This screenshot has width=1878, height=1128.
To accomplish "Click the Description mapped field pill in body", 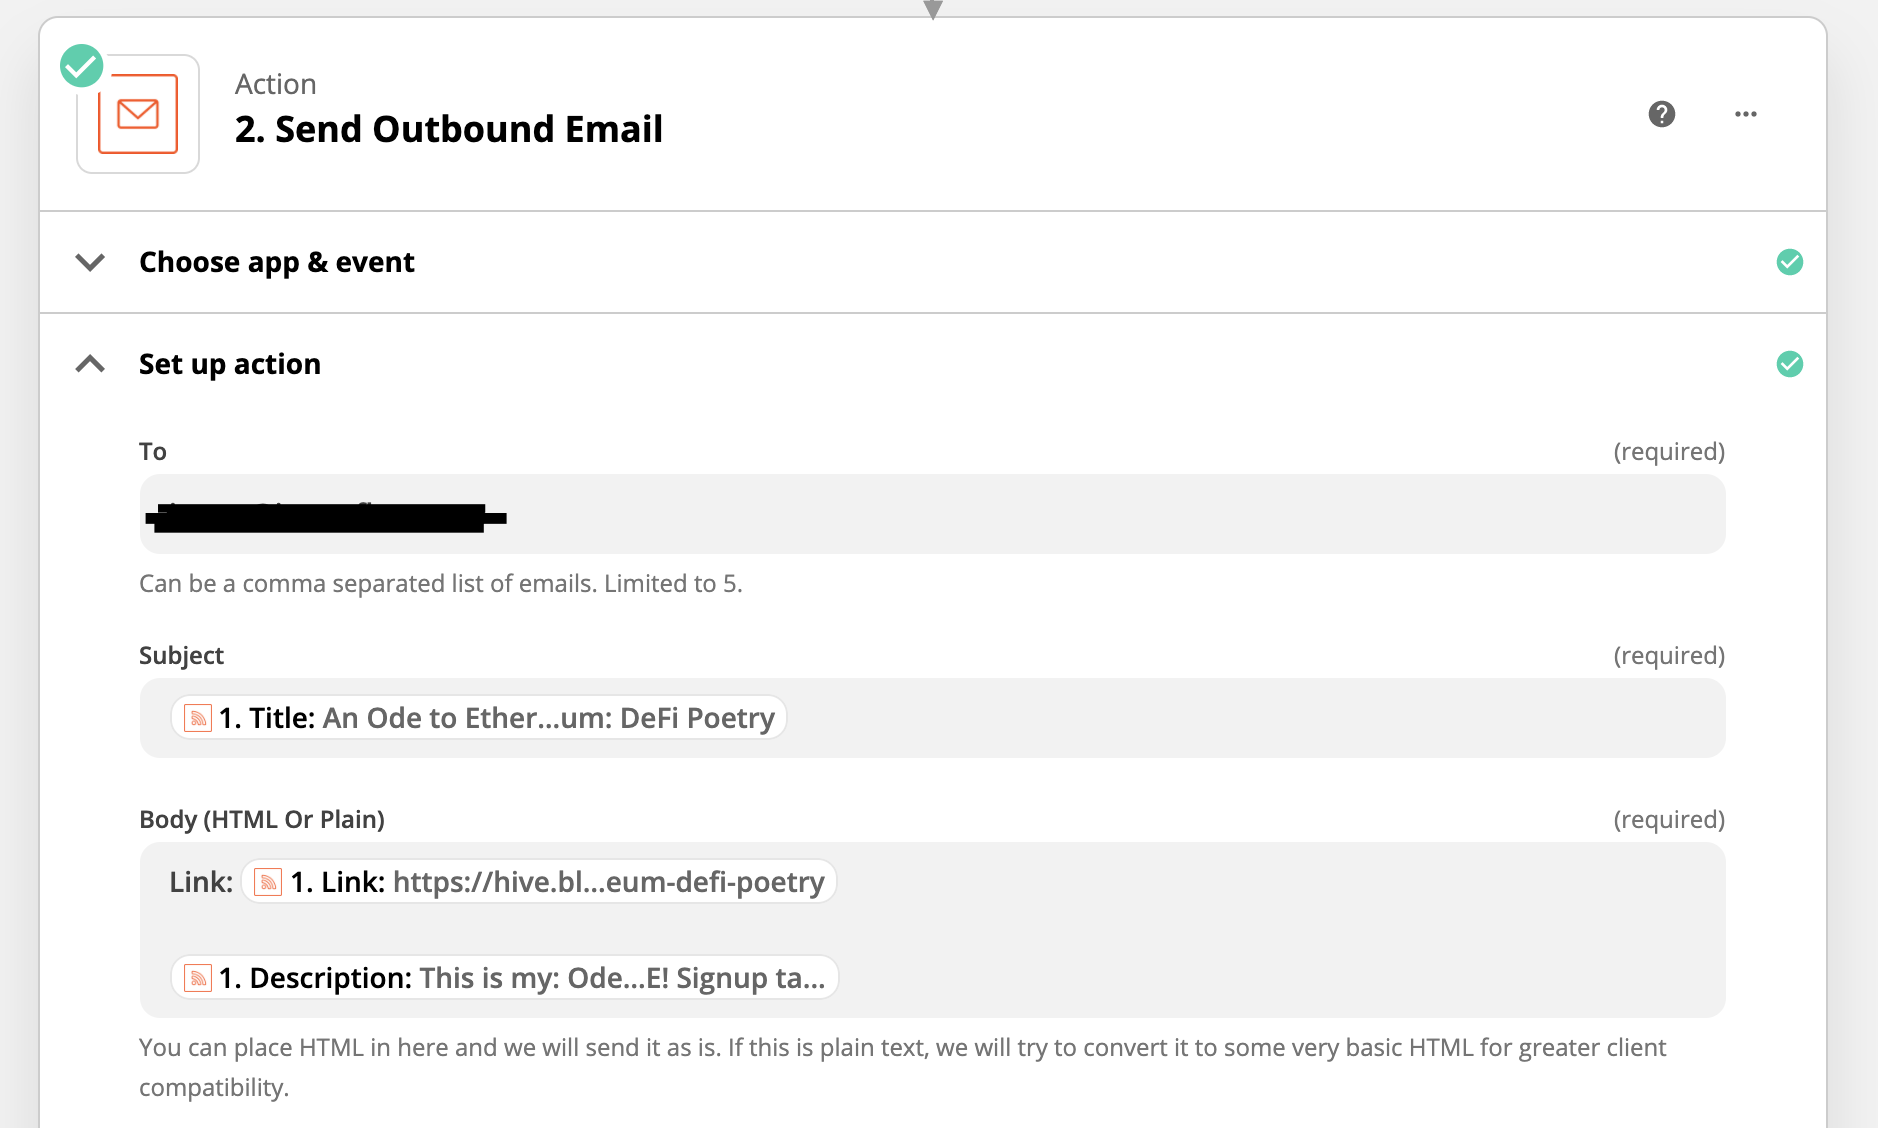I will (x=505, y=978).
